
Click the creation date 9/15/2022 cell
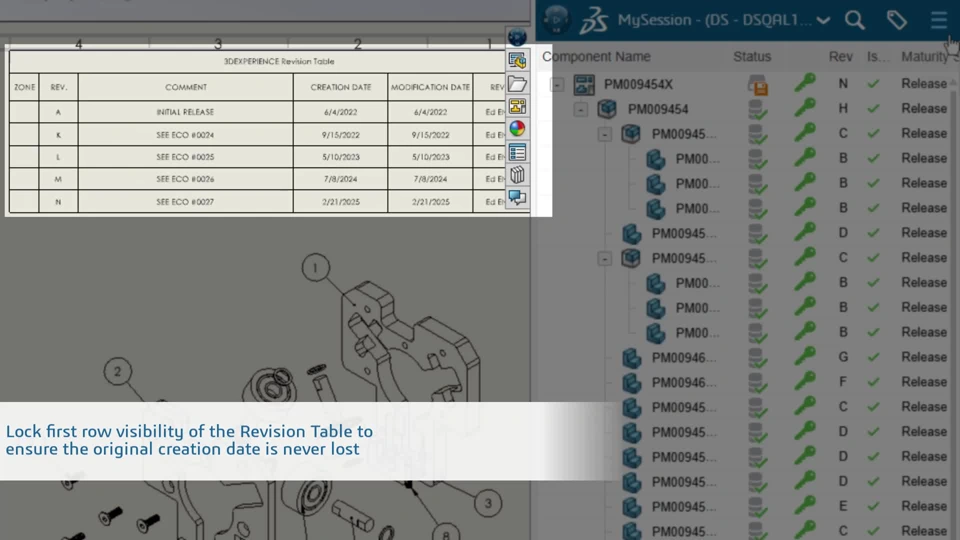pyautogui.click(x=340, y=135)
